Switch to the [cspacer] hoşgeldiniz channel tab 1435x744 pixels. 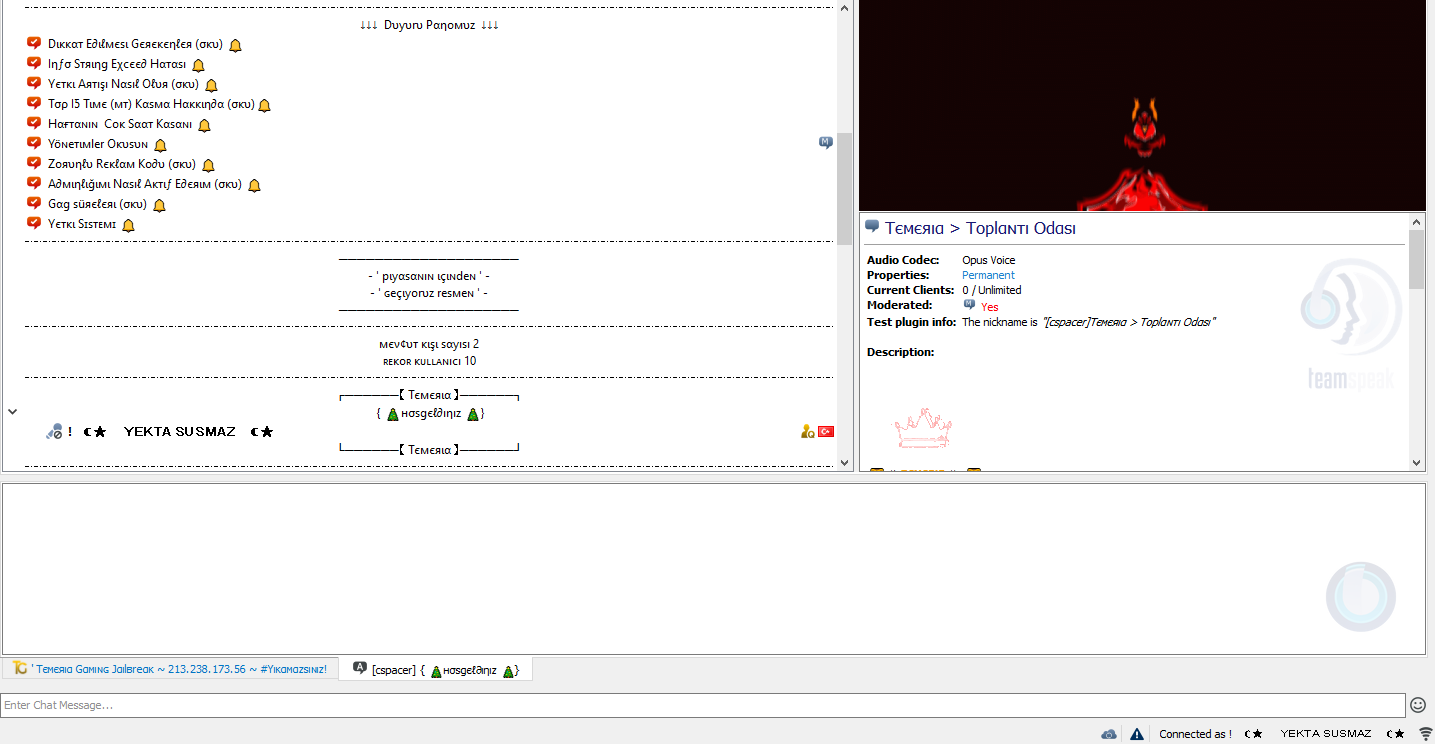pyautogui.click(x=436, y=669)
